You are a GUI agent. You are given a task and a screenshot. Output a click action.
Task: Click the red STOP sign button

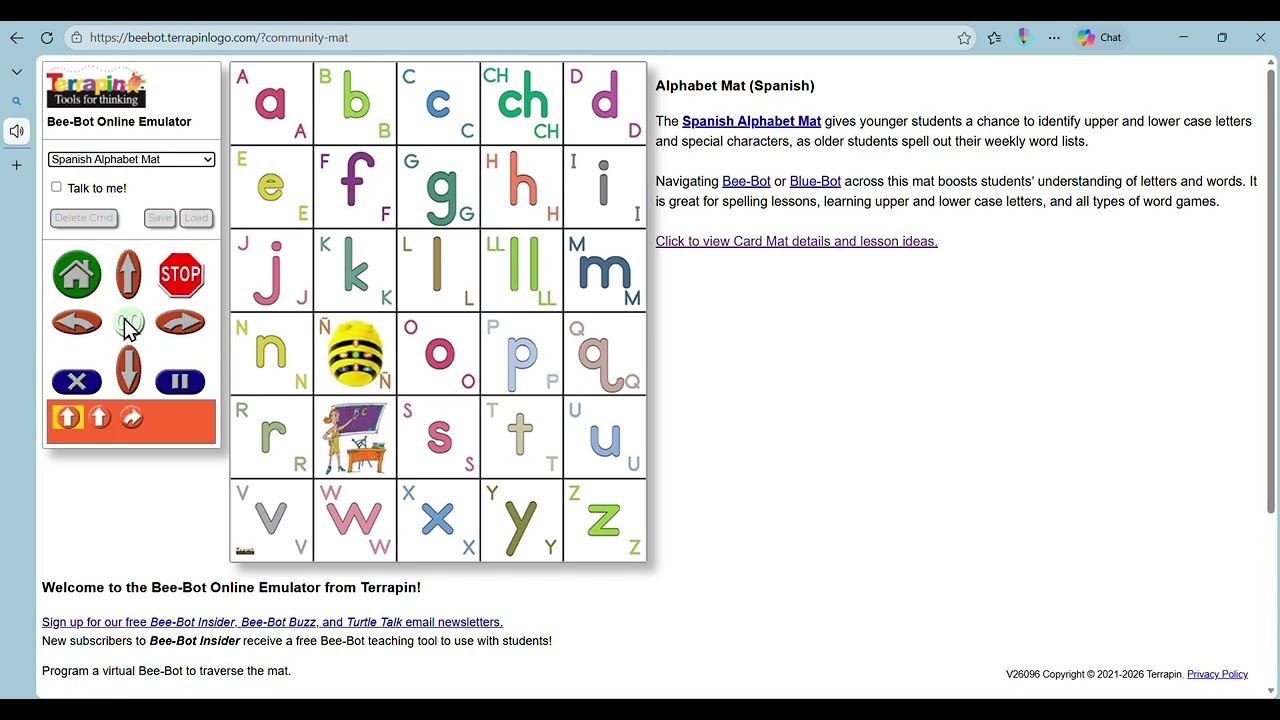[181, 275]
